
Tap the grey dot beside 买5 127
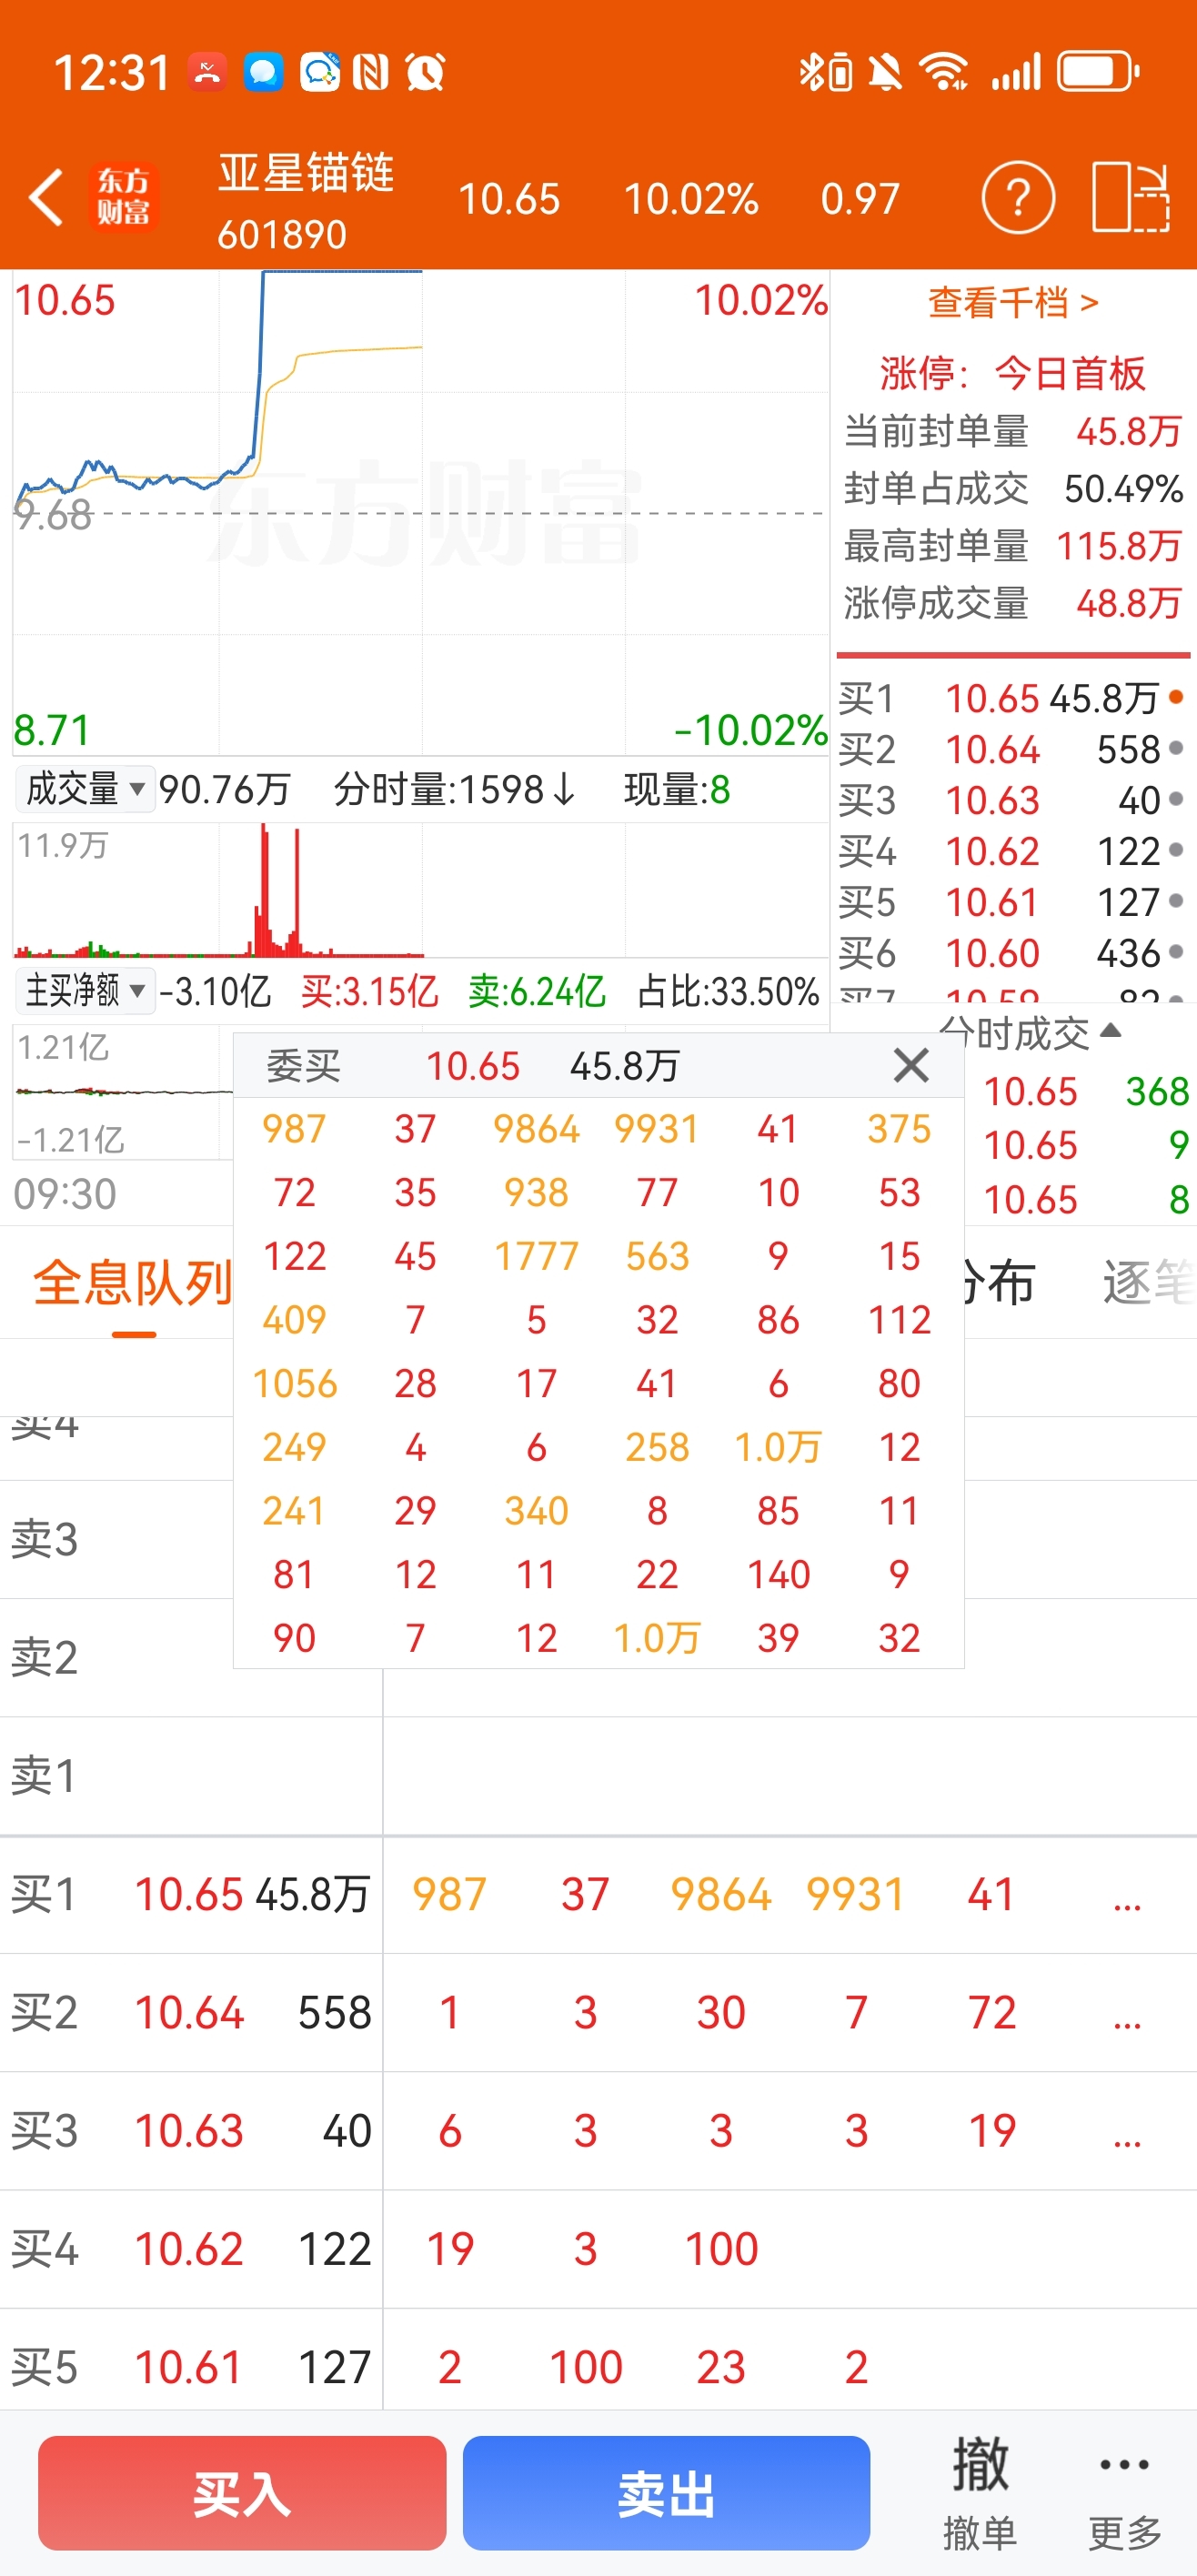click(x=1176, y=900)
